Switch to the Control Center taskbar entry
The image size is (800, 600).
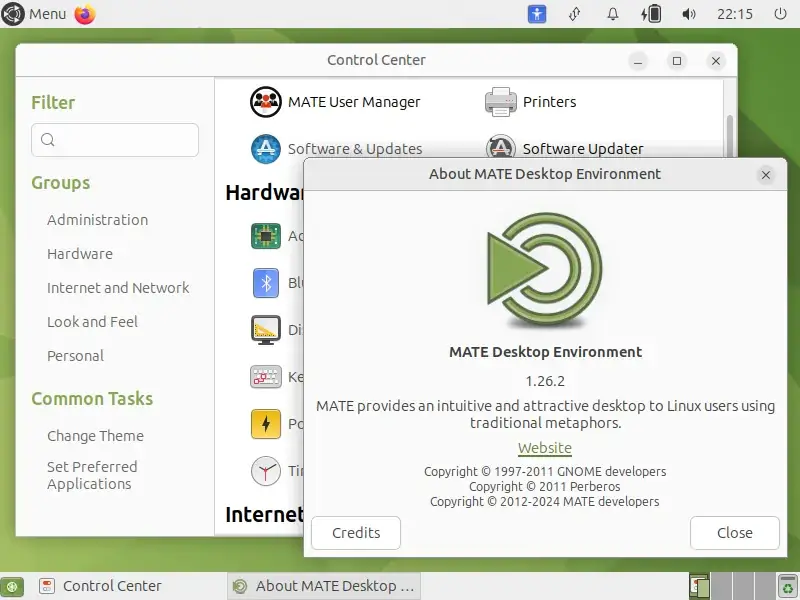112,586
